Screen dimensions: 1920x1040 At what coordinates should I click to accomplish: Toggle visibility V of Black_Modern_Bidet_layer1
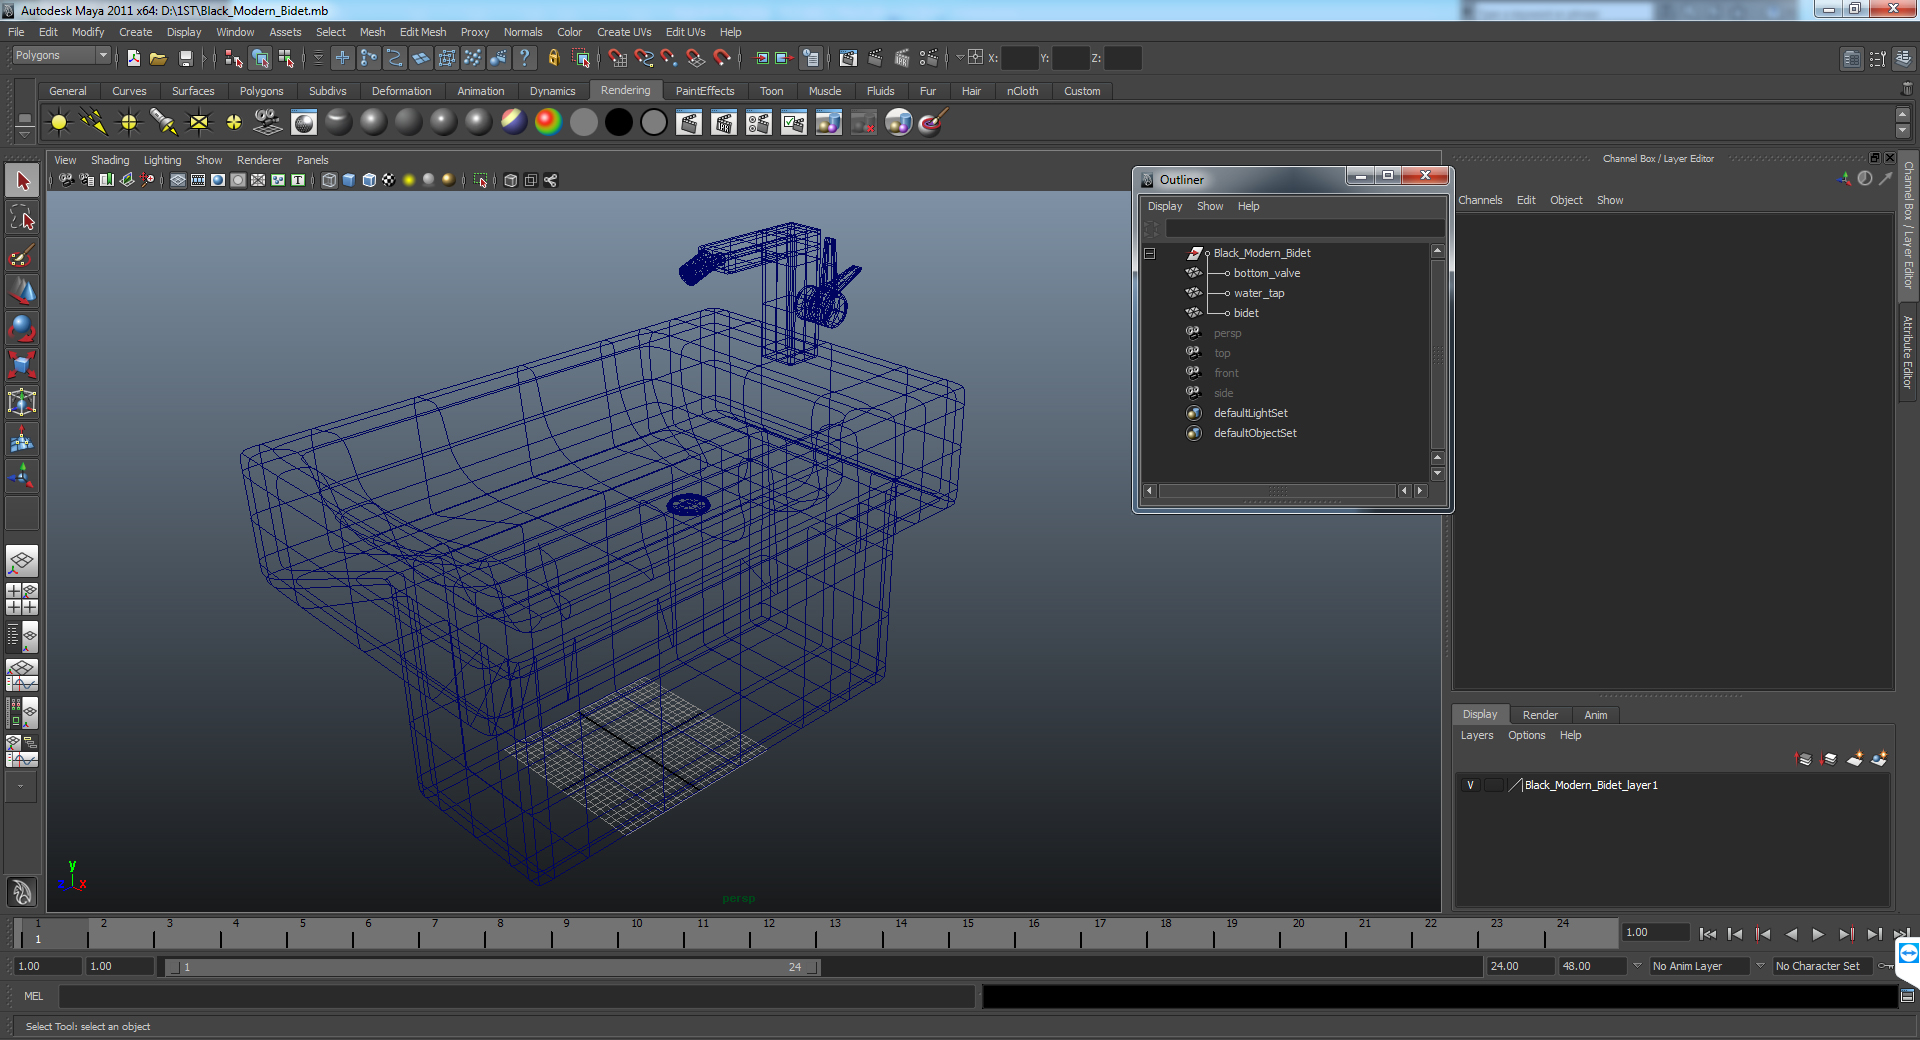(x=1470, y=785)
